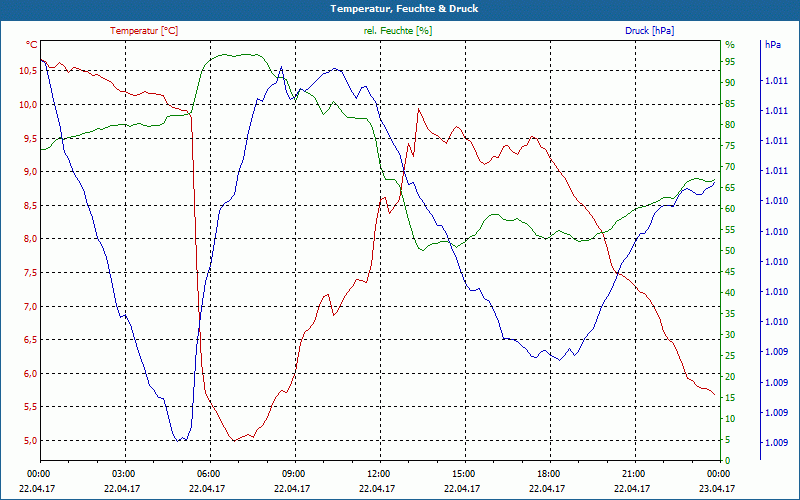This screenshot has height=500, width=800.
Task: Click the 35 tick on the green humidity axis
Action: pyautogui.click(x=730, y=314)
